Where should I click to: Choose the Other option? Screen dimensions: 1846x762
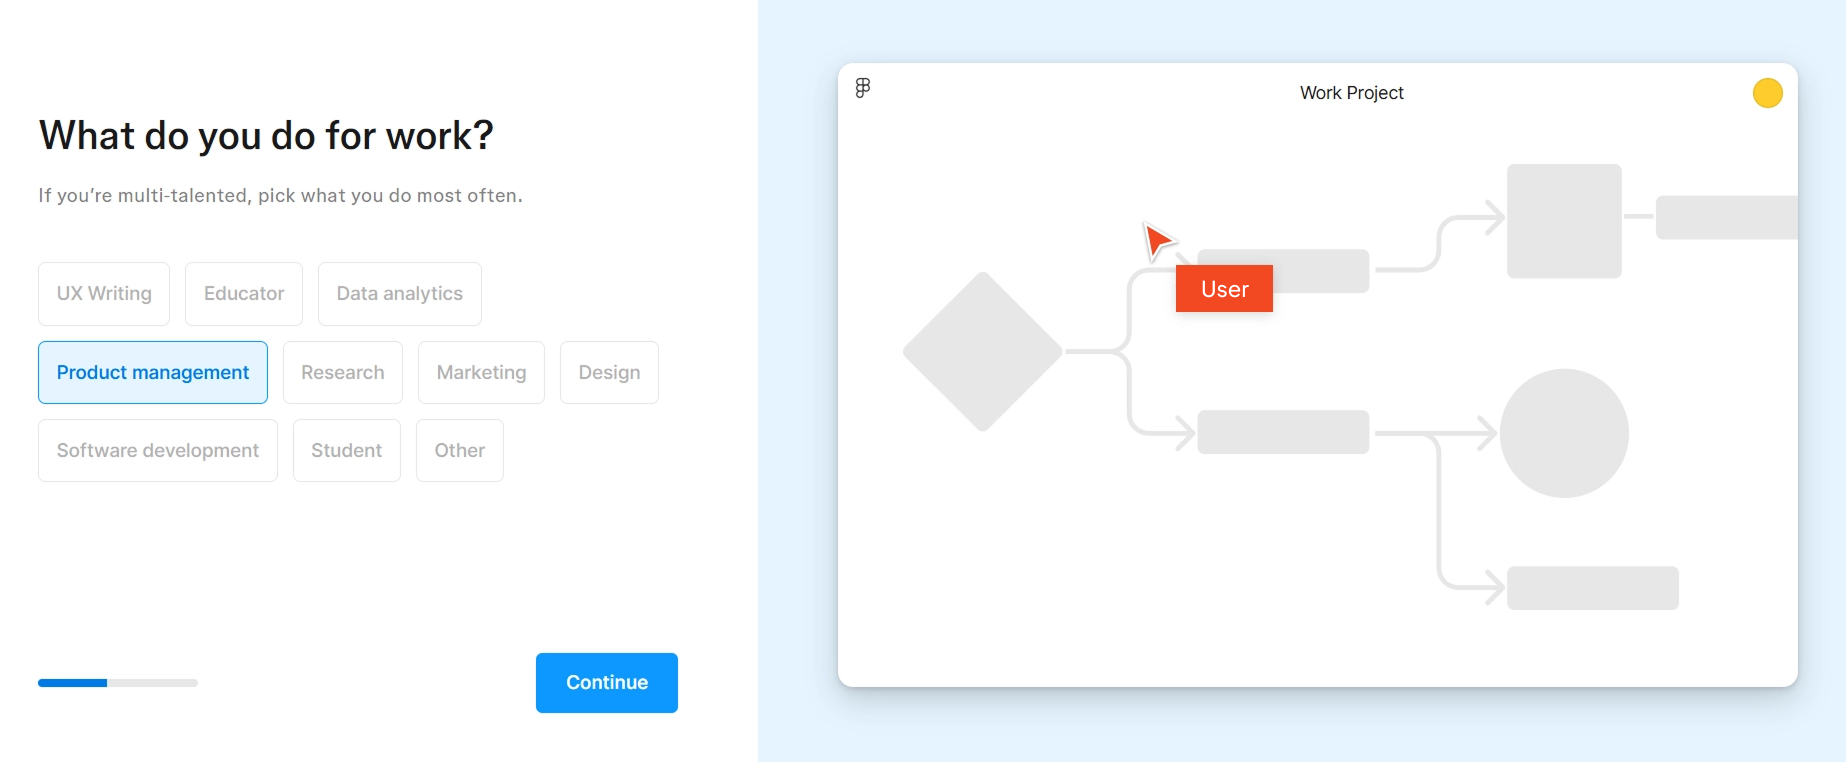click(459, 451)
